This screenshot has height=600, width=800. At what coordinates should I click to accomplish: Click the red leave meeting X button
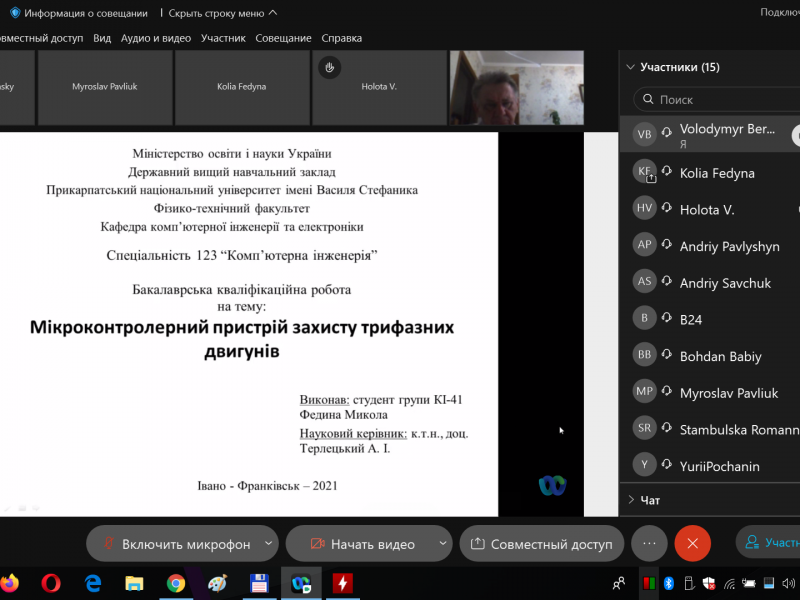click(x=692, y=543)
